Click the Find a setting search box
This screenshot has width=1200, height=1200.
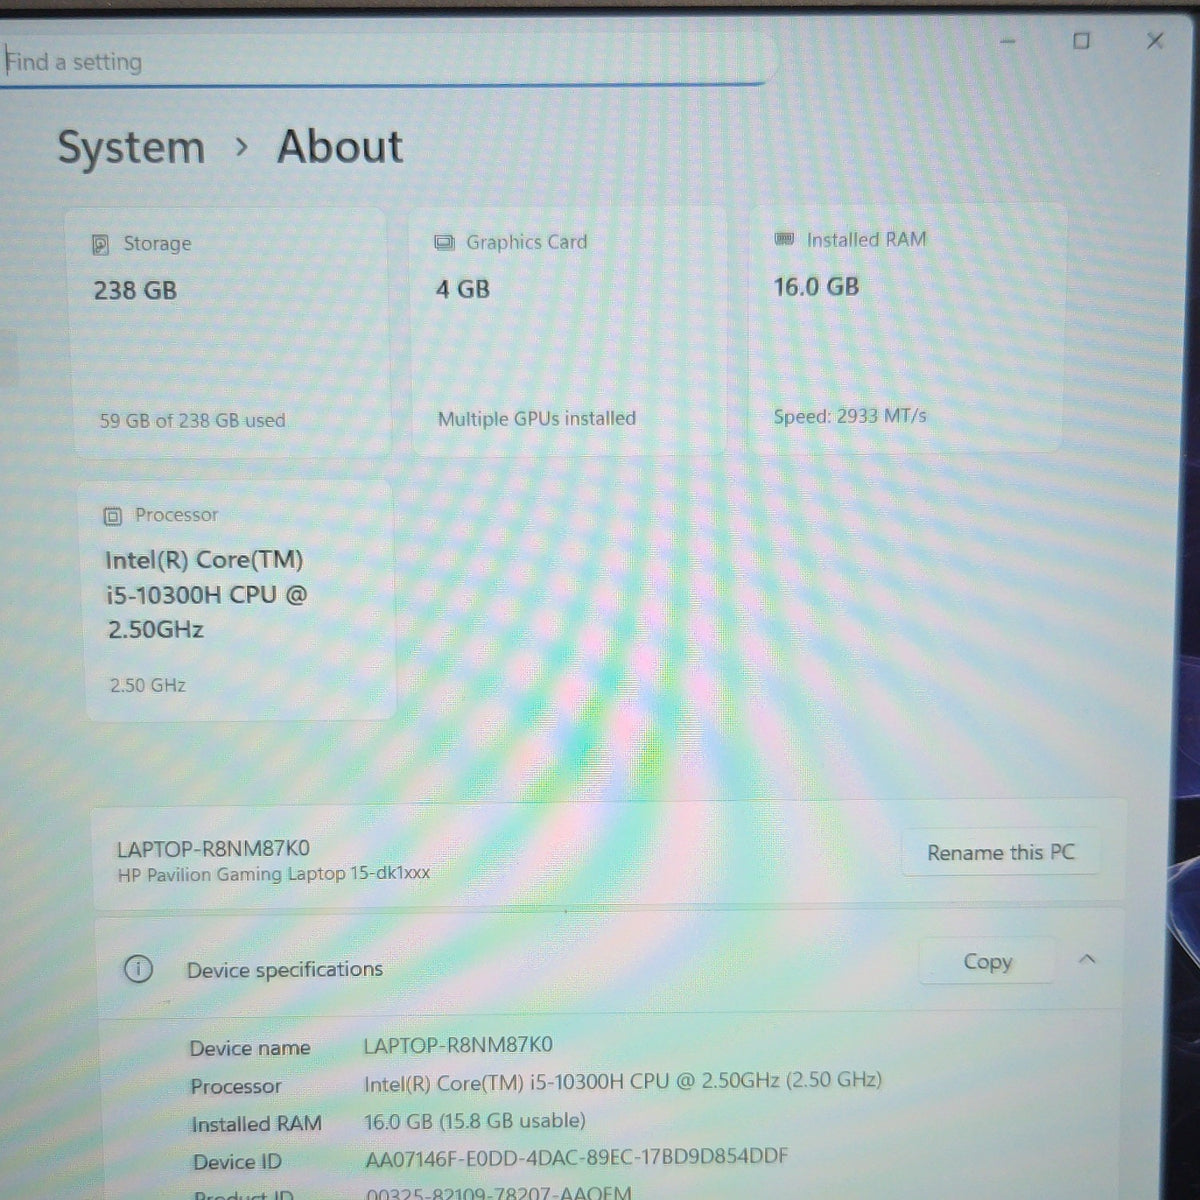pos(385,61)
